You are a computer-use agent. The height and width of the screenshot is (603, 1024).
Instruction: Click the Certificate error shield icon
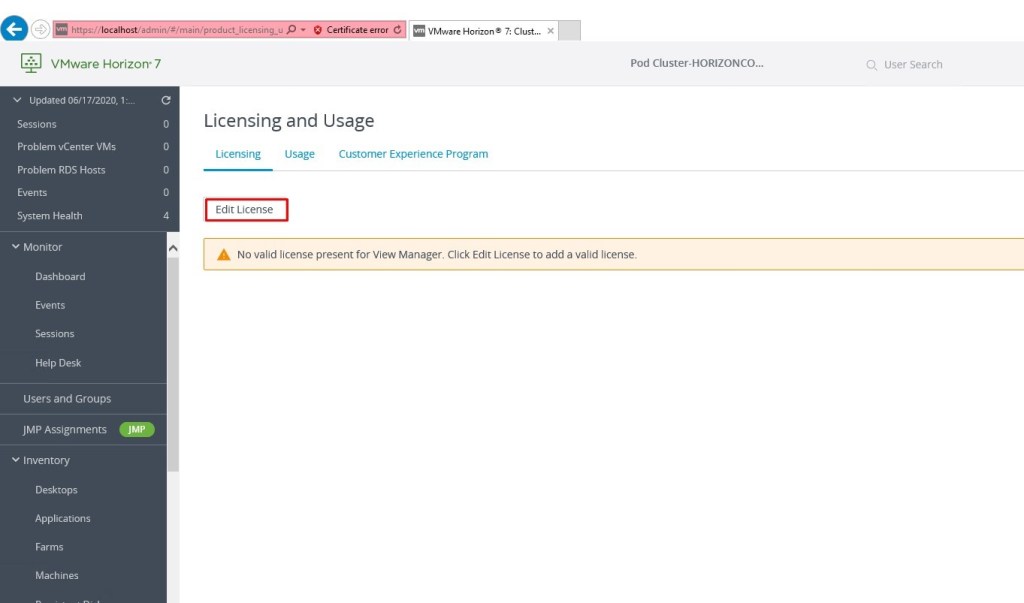(318, 30)
